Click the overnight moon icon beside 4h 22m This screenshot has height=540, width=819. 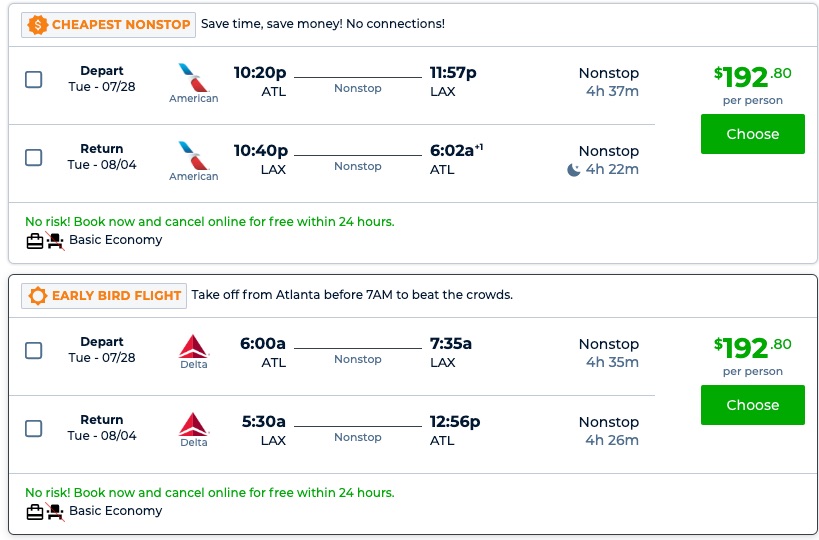tap(573, 170)
